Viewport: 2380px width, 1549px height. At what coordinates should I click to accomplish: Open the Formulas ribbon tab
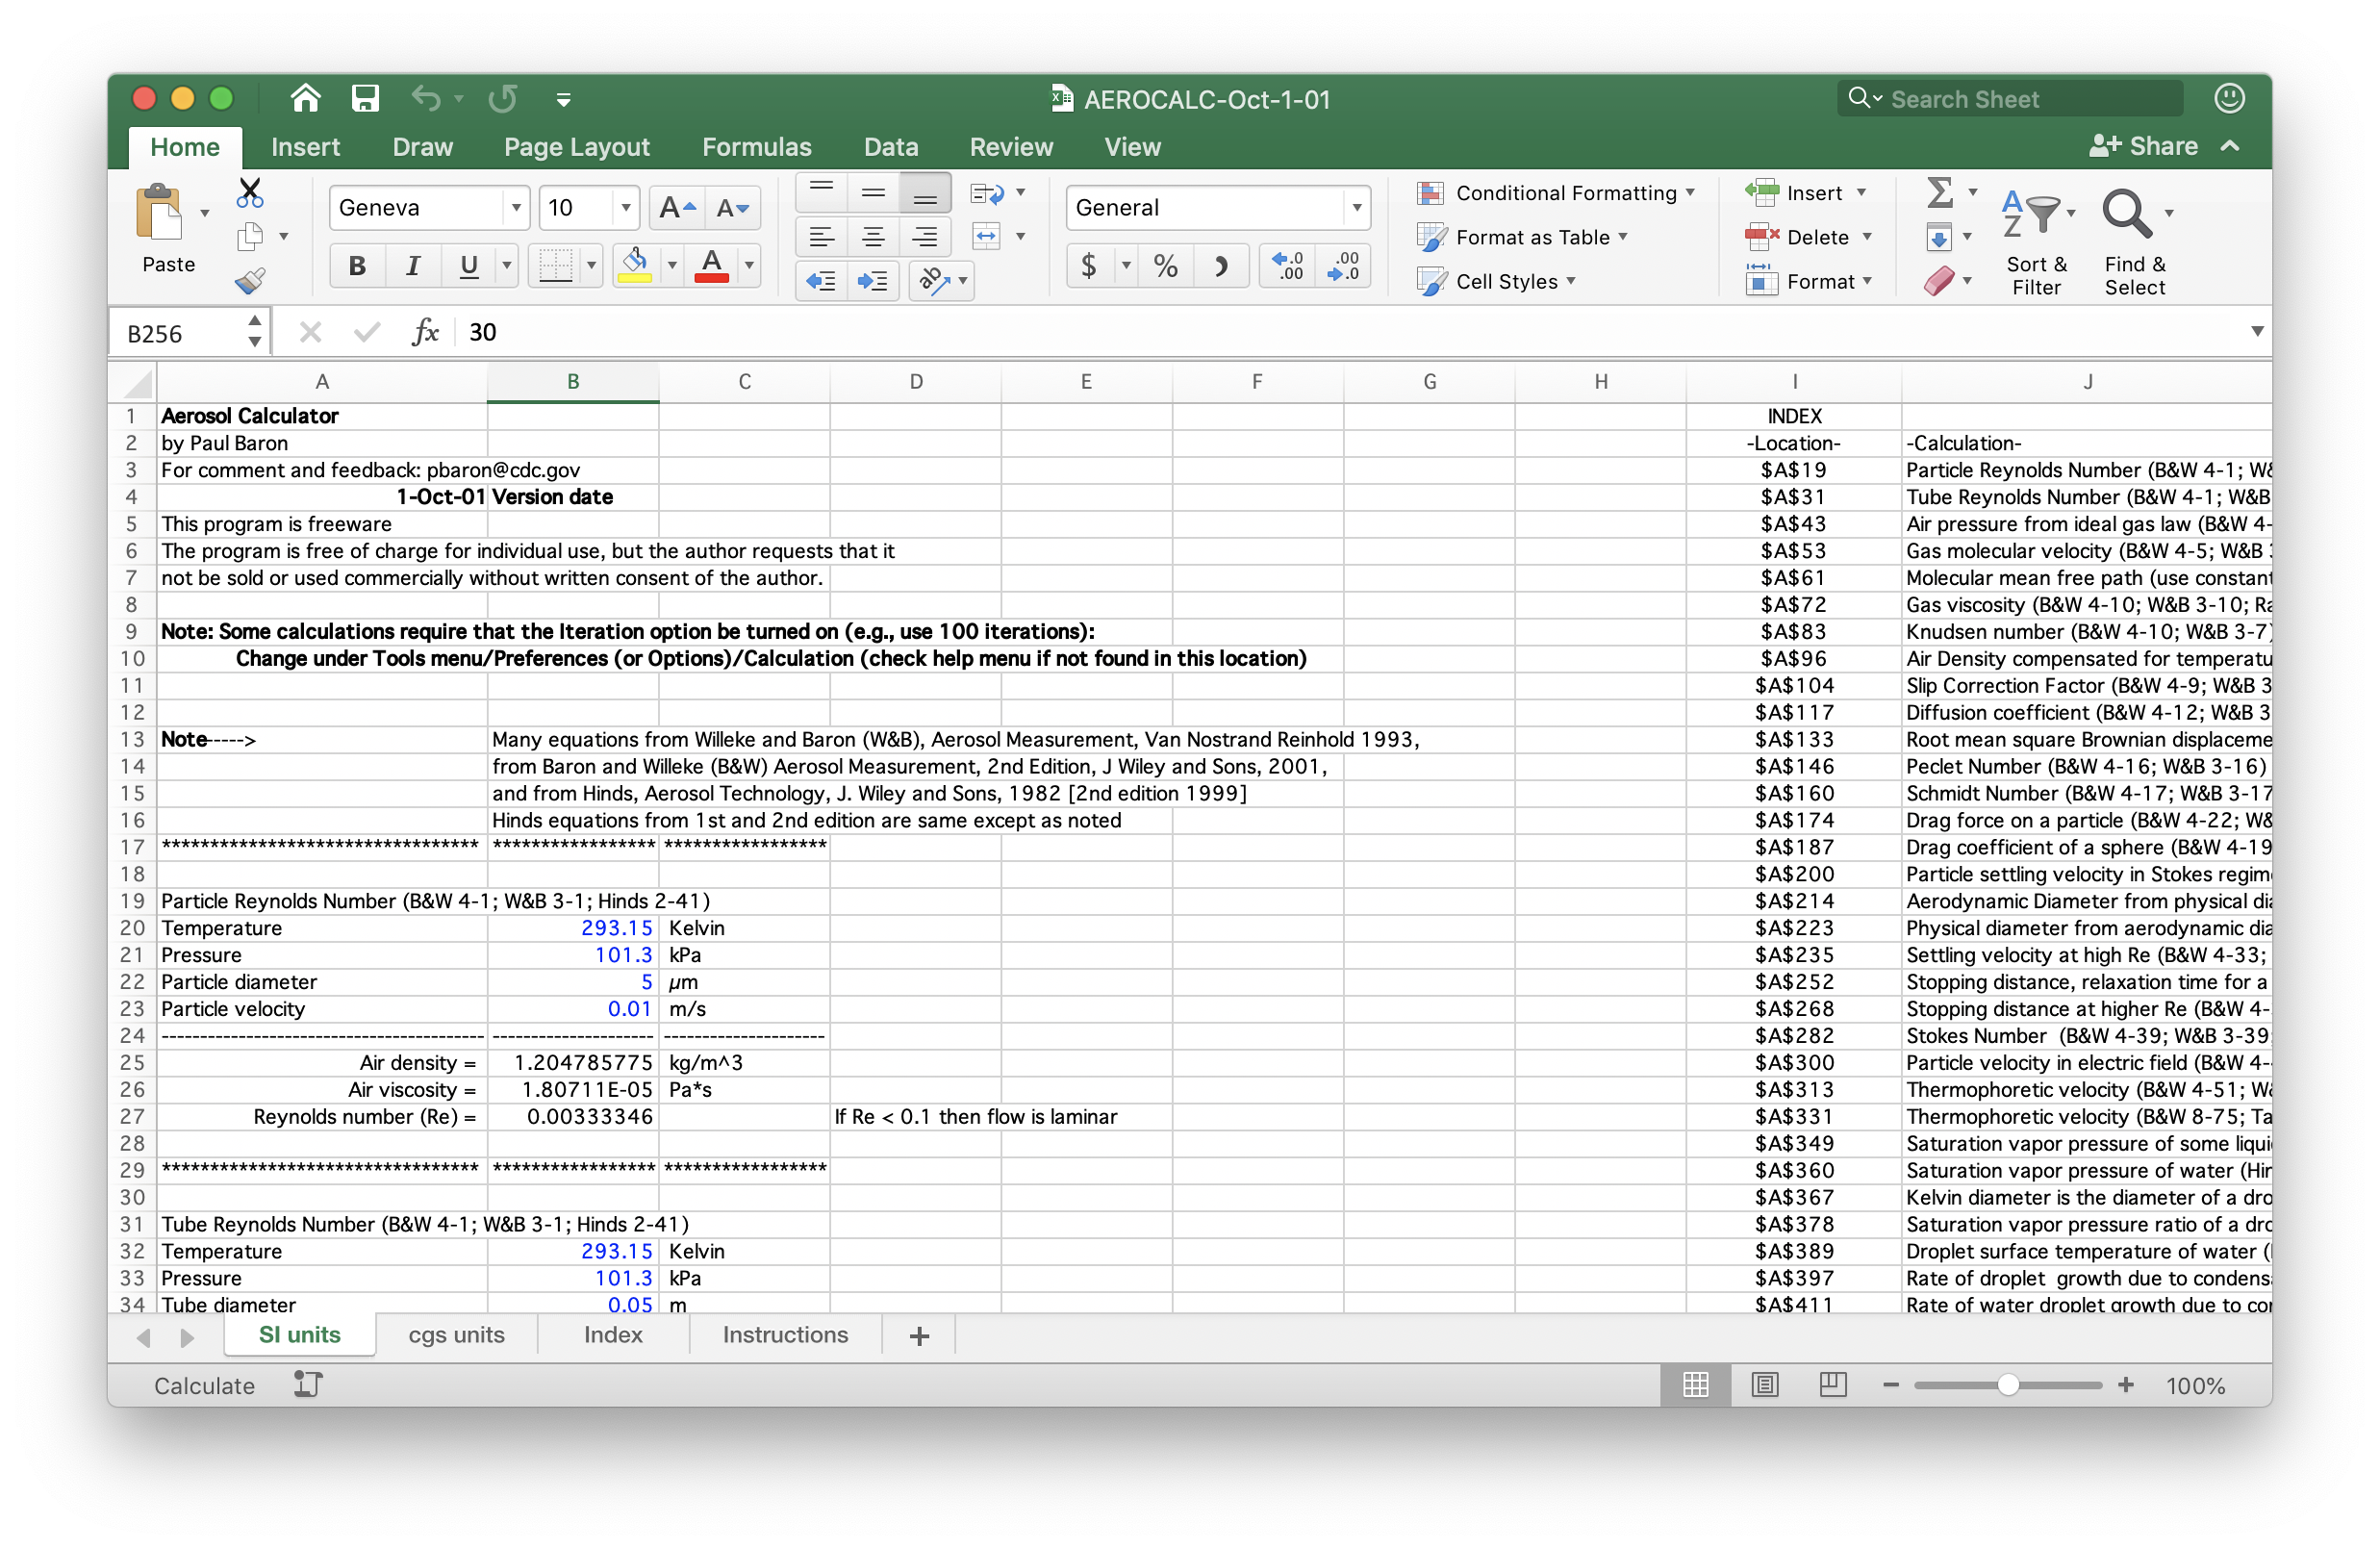(x=756, y=147)
